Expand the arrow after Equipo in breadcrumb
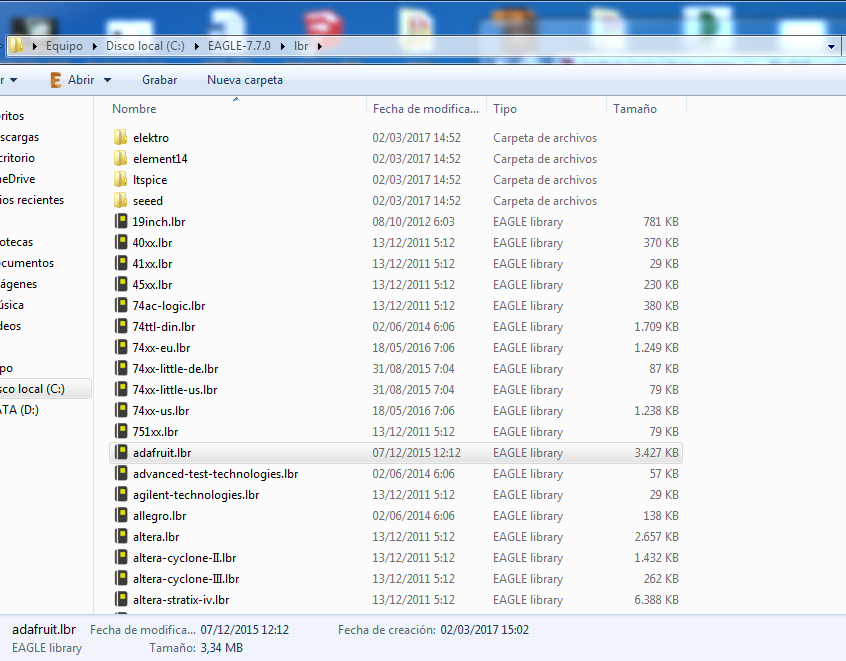 pyautogui.click(x=95, y=46)
